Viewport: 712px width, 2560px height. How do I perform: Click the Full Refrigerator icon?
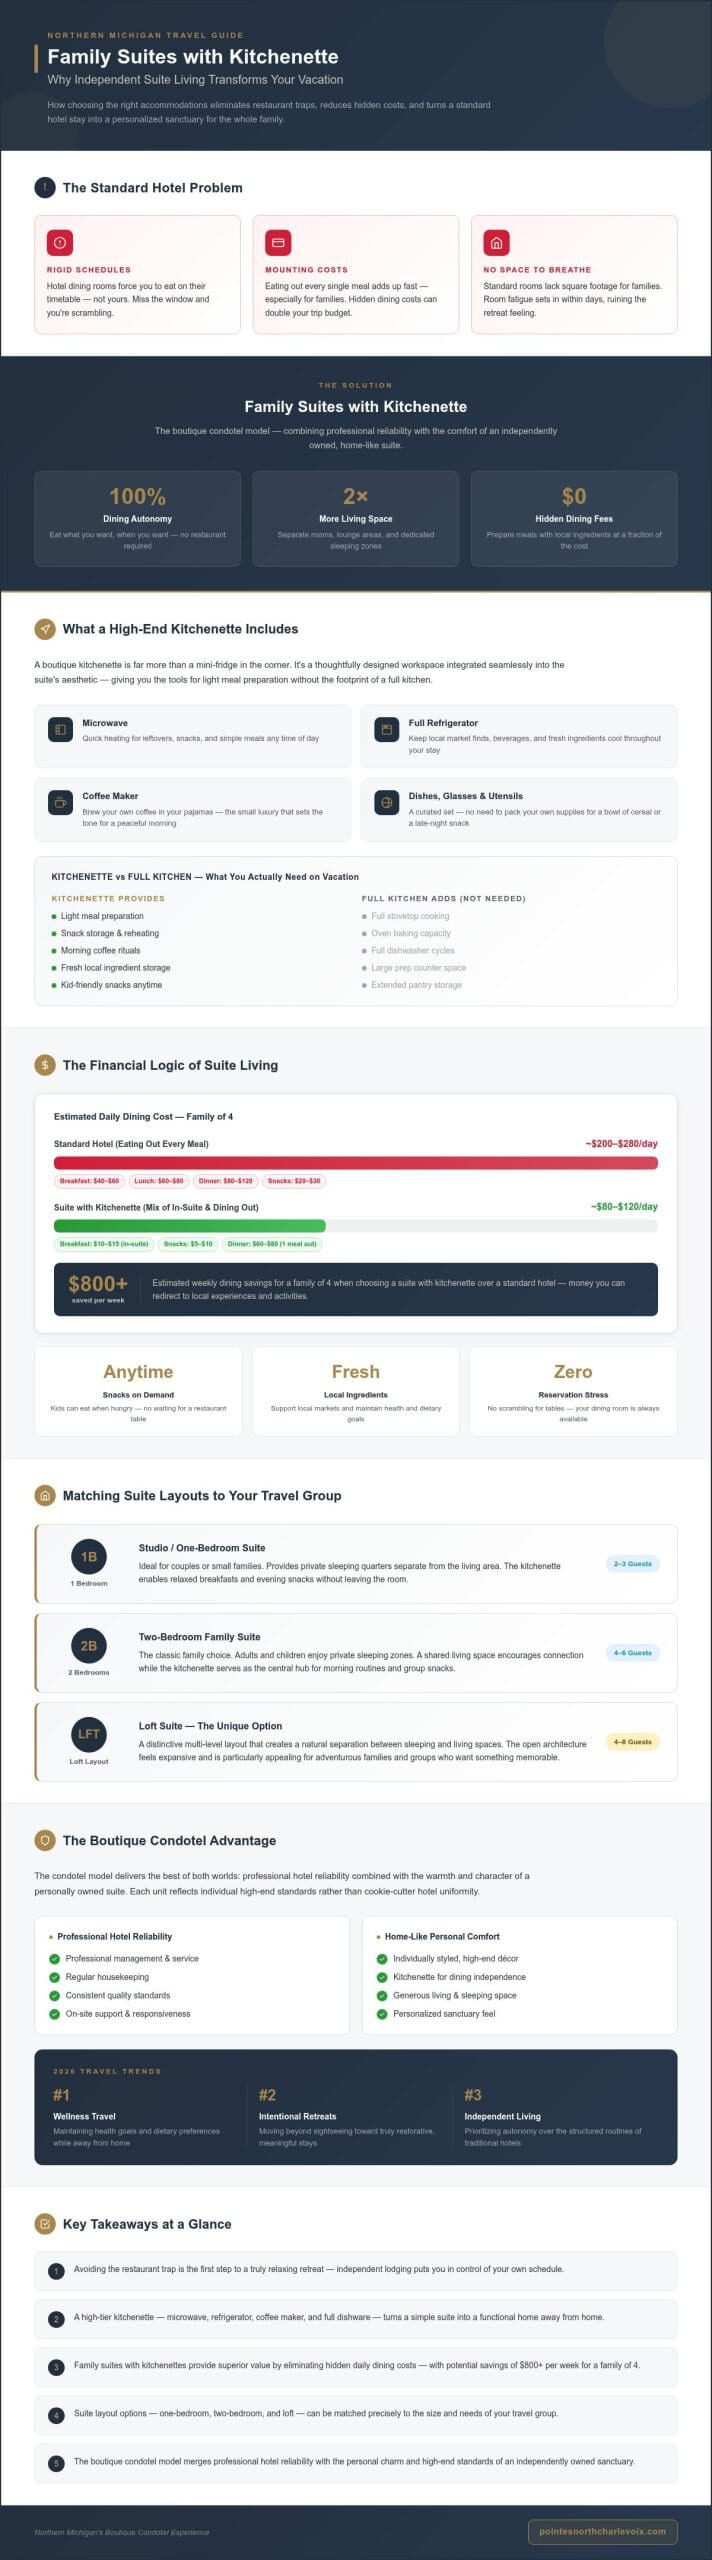click(386, 730)
